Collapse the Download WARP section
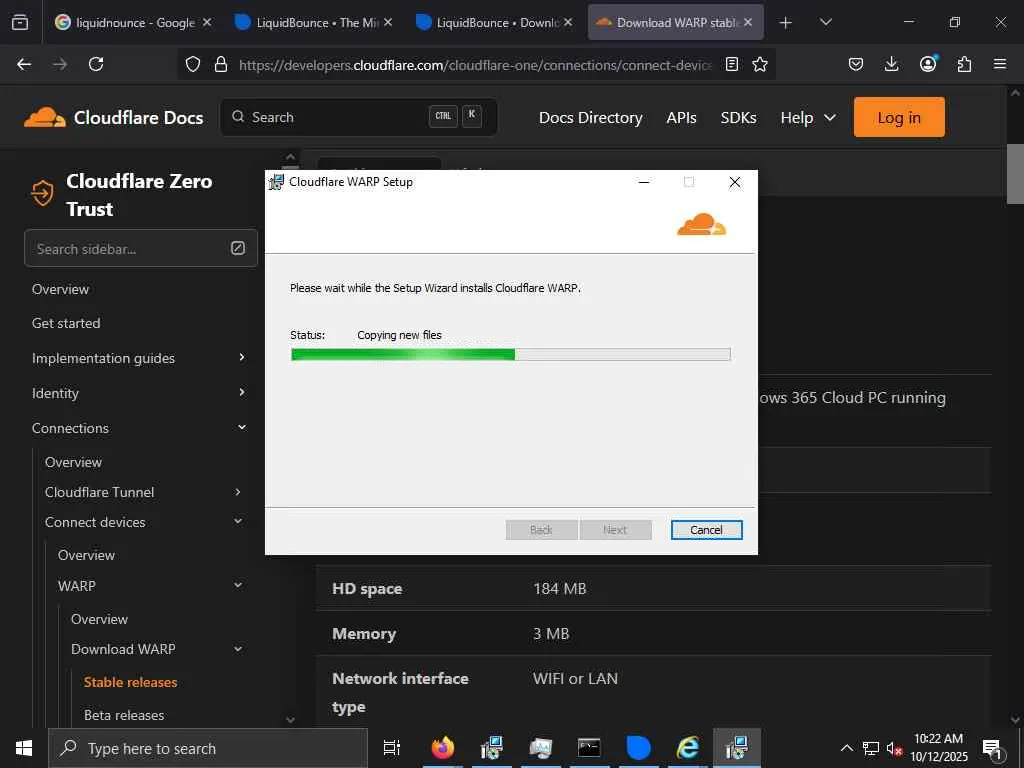The image size is (1024, 768). 238,649
